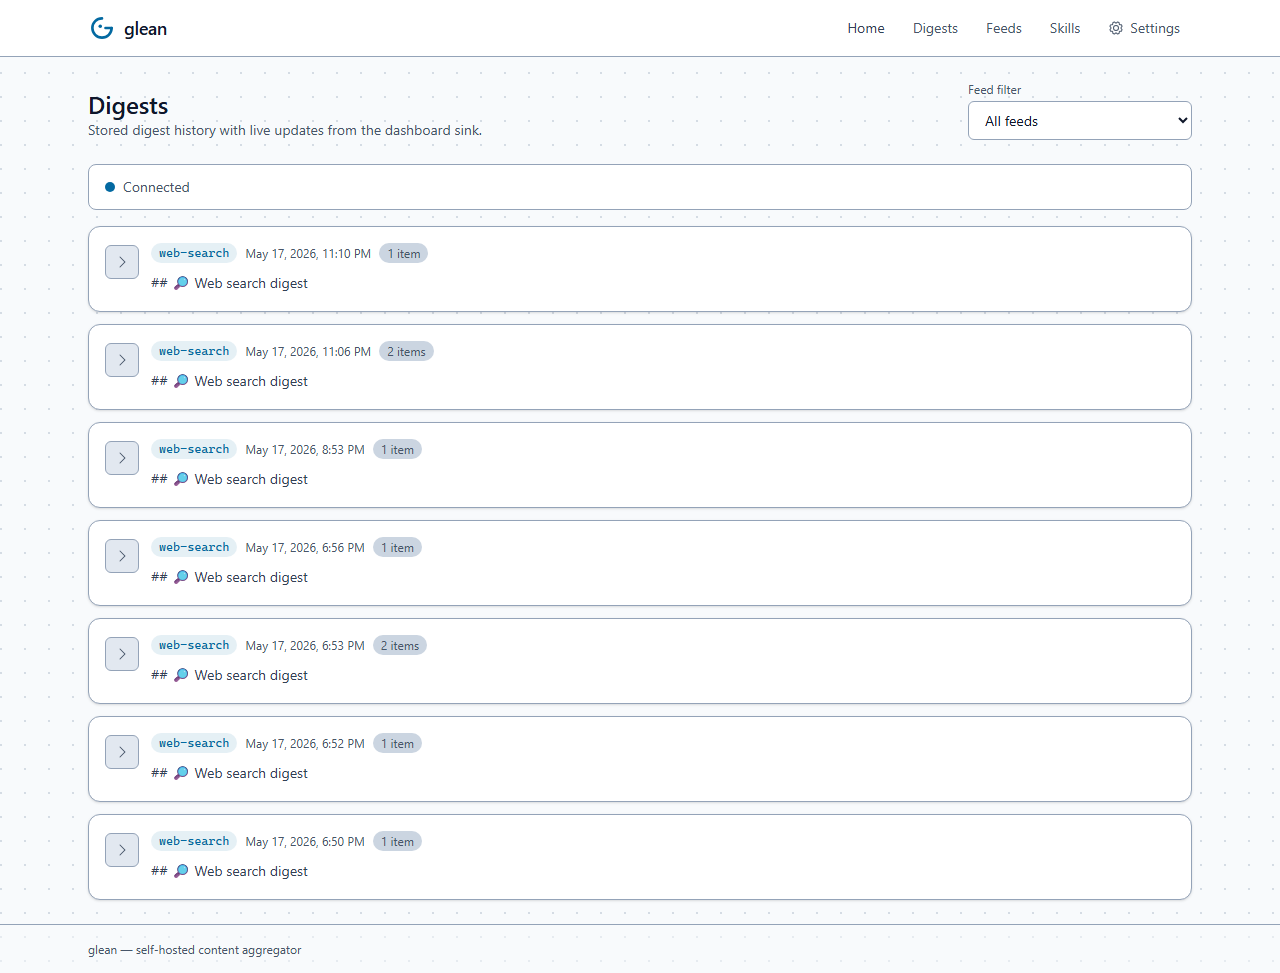
Task: Click the 2 items badge on 11:06 PM digest
Action: 406,352
